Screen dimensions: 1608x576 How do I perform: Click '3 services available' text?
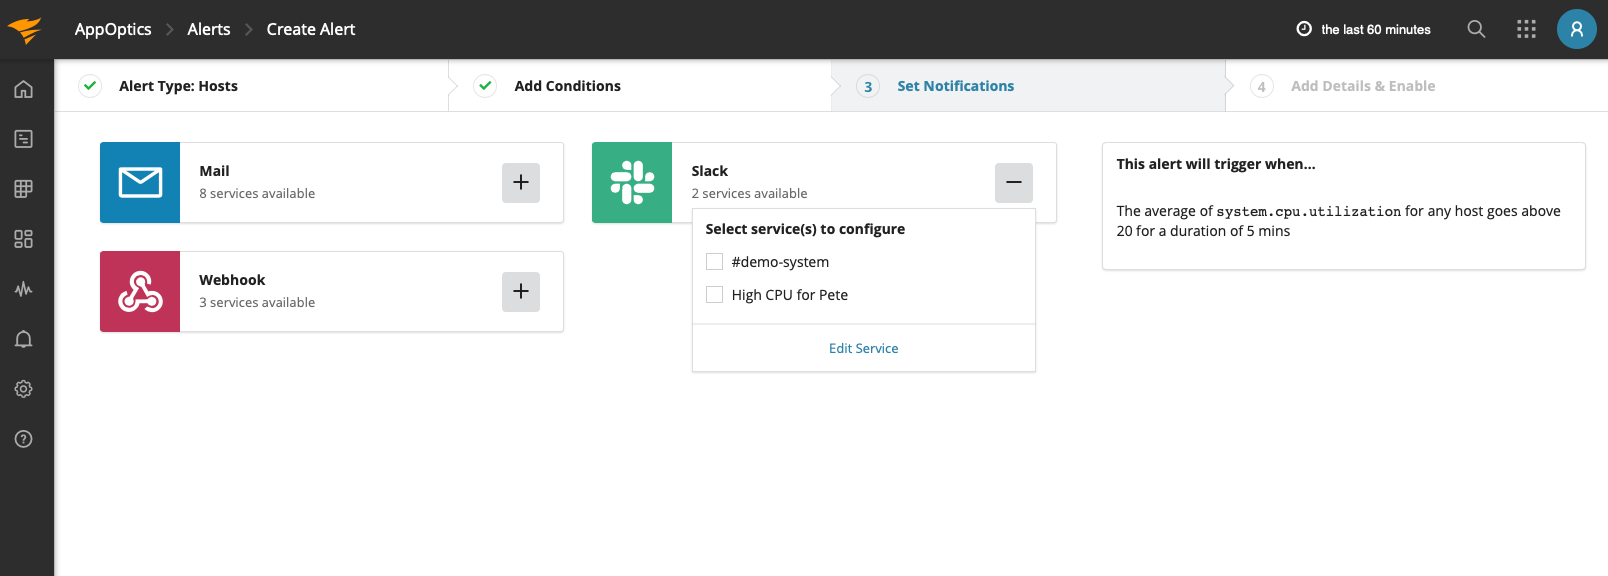257,302
